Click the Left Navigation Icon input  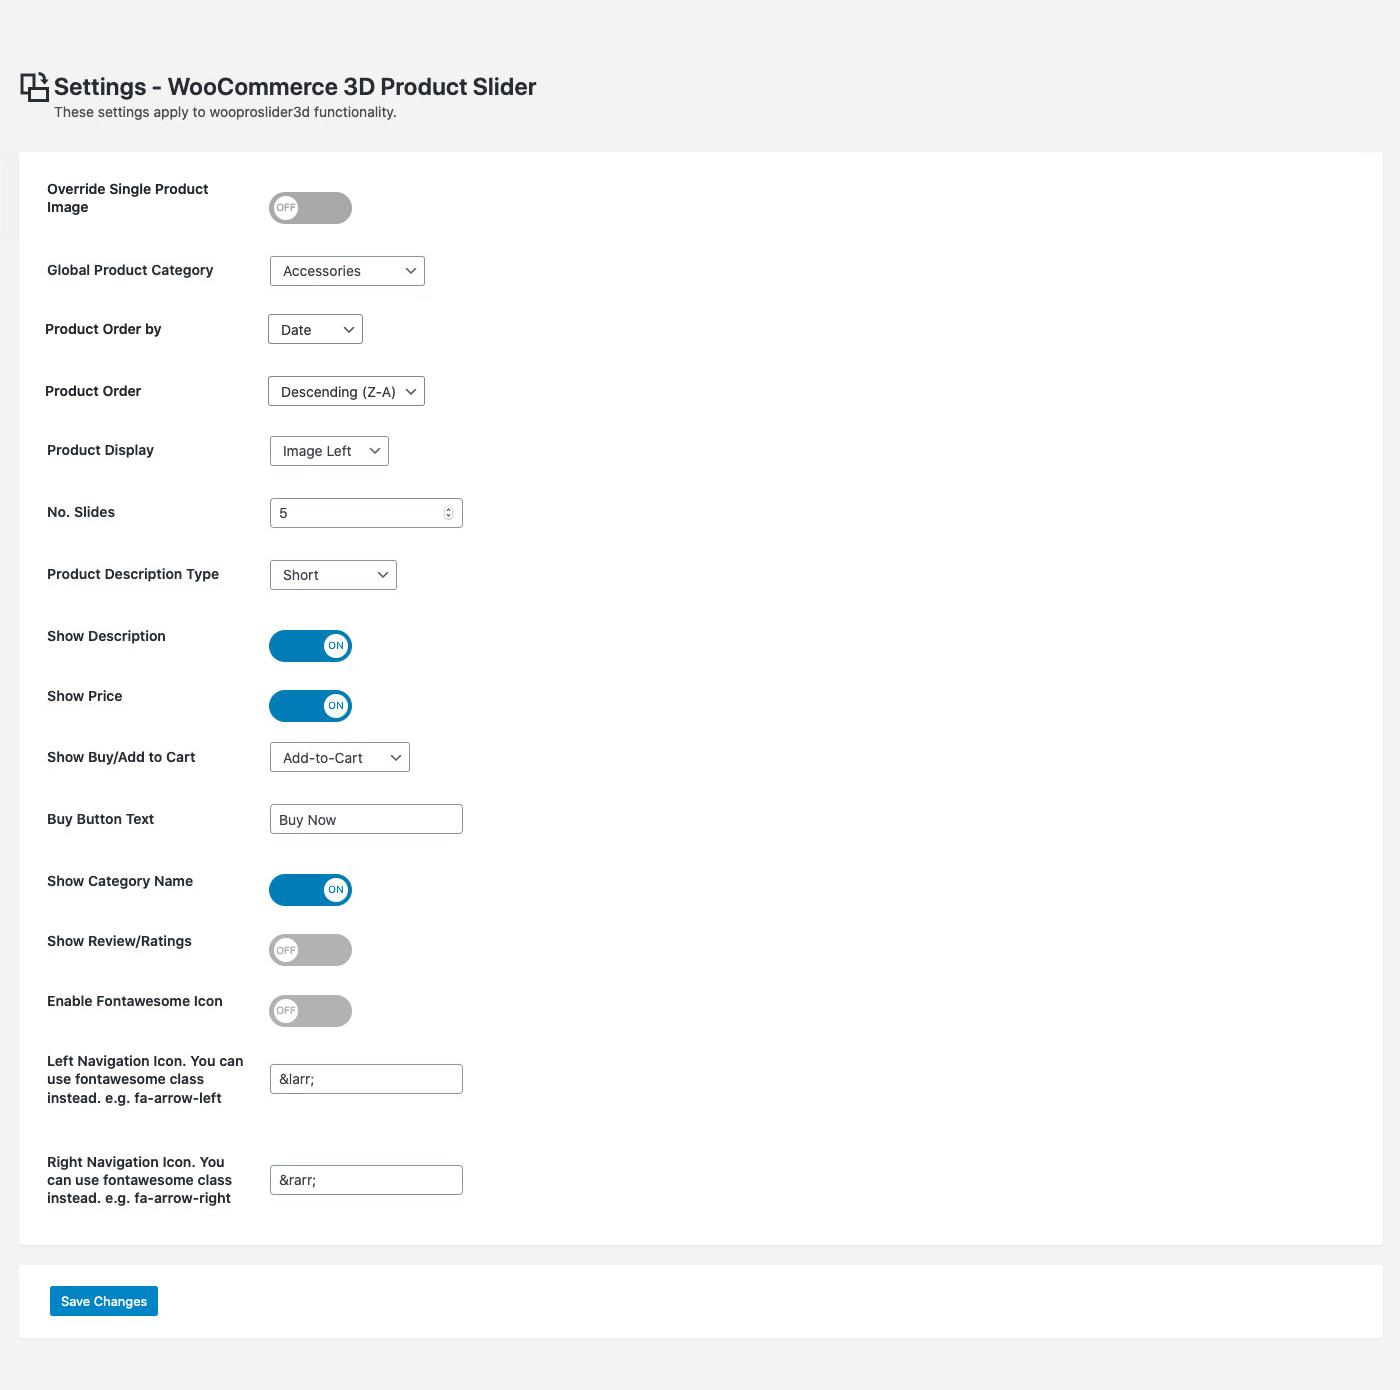(366, 1079)
